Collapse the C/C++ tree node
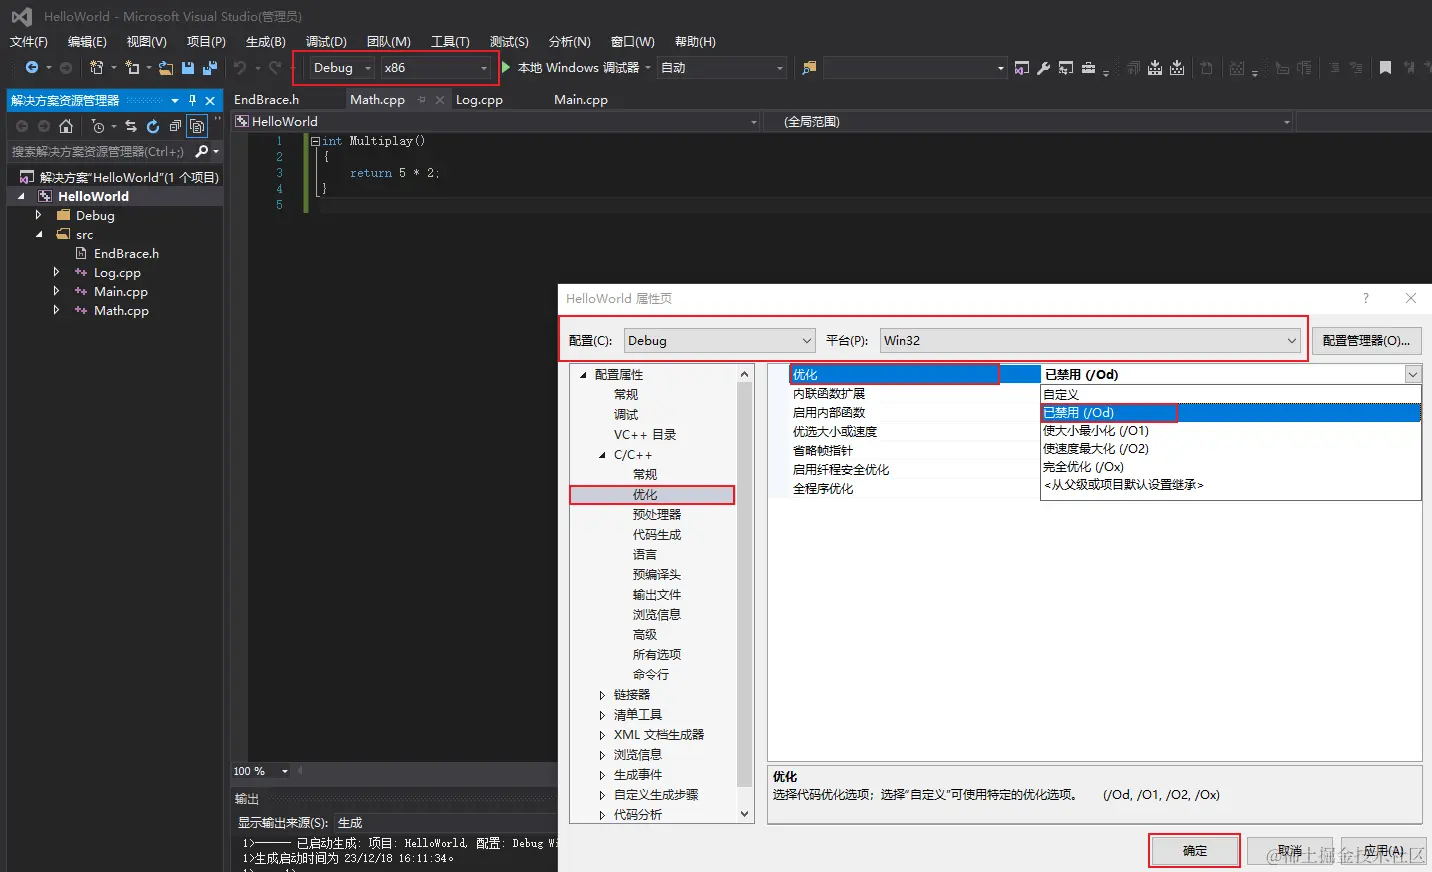 (602, 455)
